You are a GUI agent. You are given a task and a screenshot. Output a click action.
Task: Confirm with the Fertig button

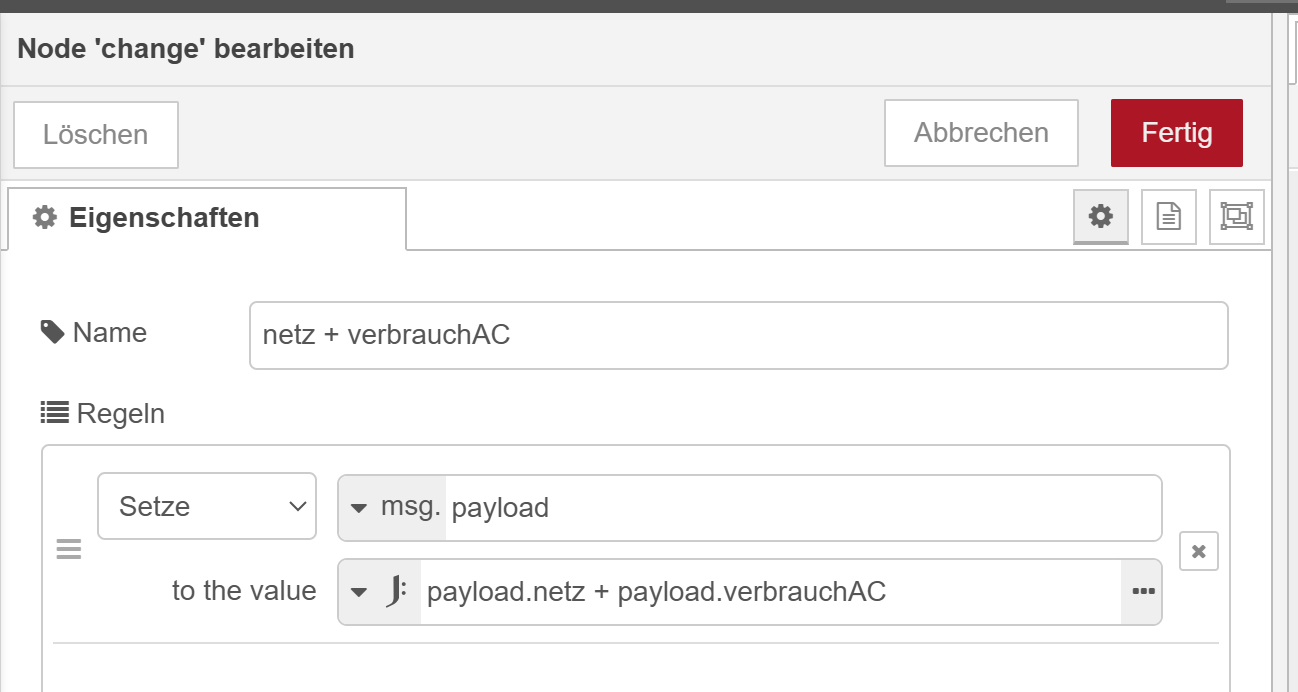pos(1176,132)
